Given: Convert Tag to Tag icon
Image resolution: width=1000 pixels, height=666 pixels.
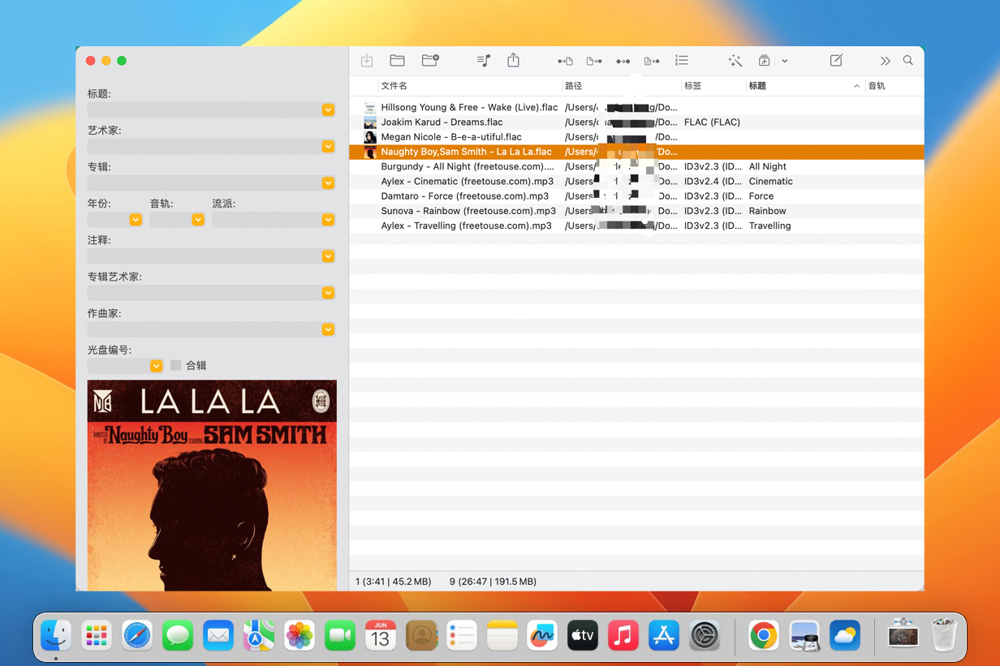Looking at the screenshot, I should point(623,61).
